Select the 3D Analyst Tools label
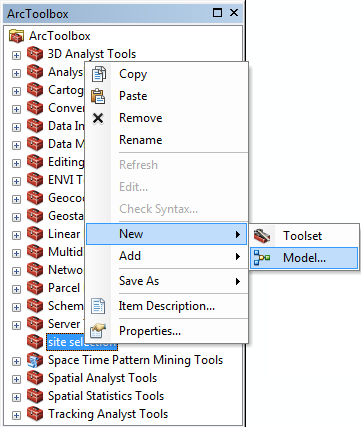The image size is (361, 427). point(92,54)
